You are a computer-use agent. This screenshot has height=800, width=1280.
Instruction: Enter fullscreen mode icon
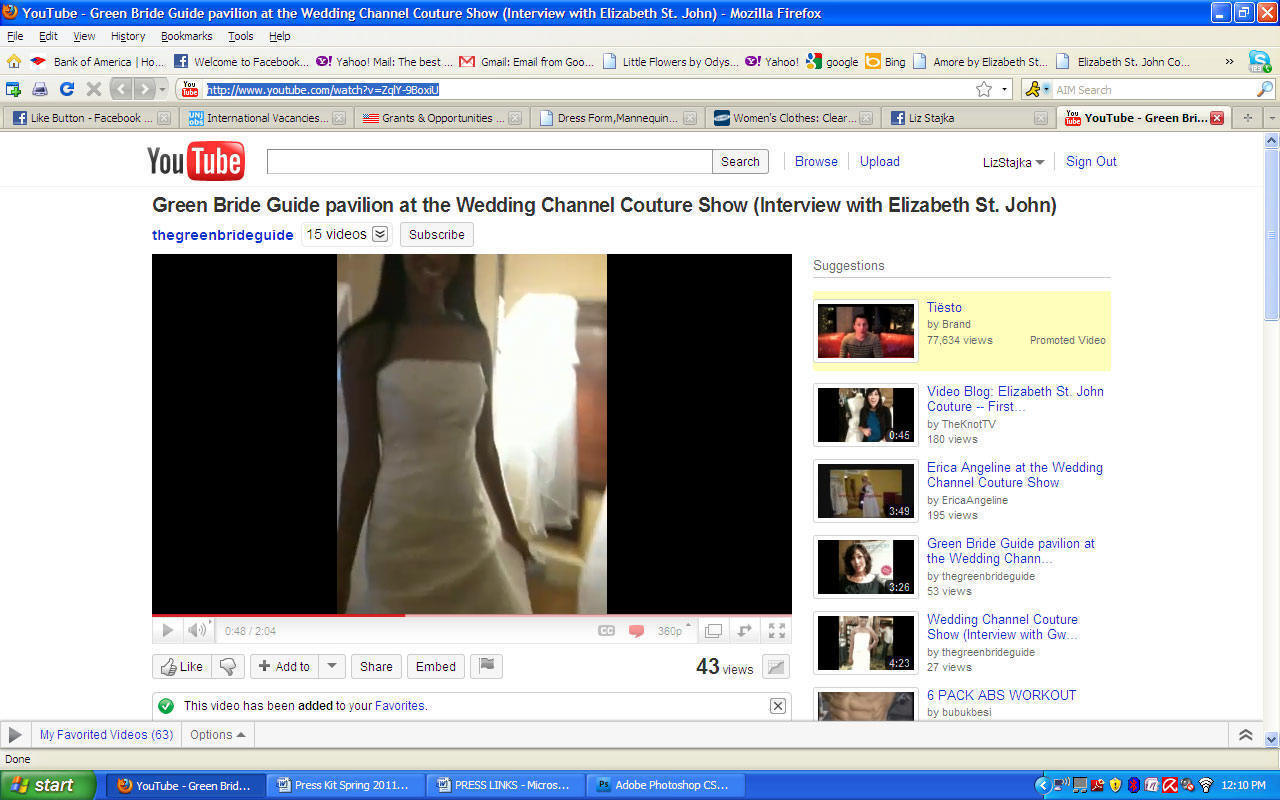776,631
